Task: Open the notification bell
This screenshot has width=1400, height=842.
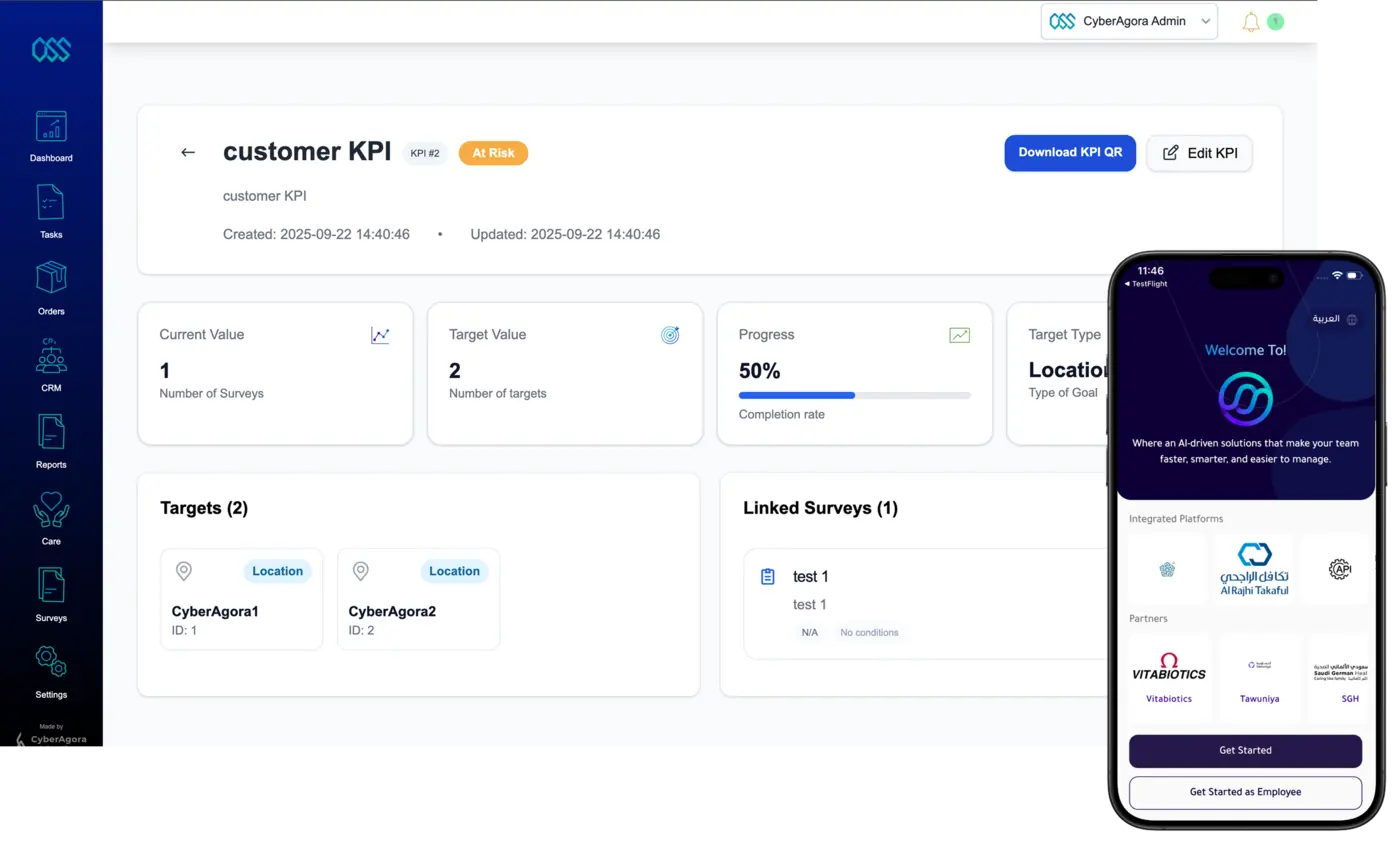Action: point(1250,20)
